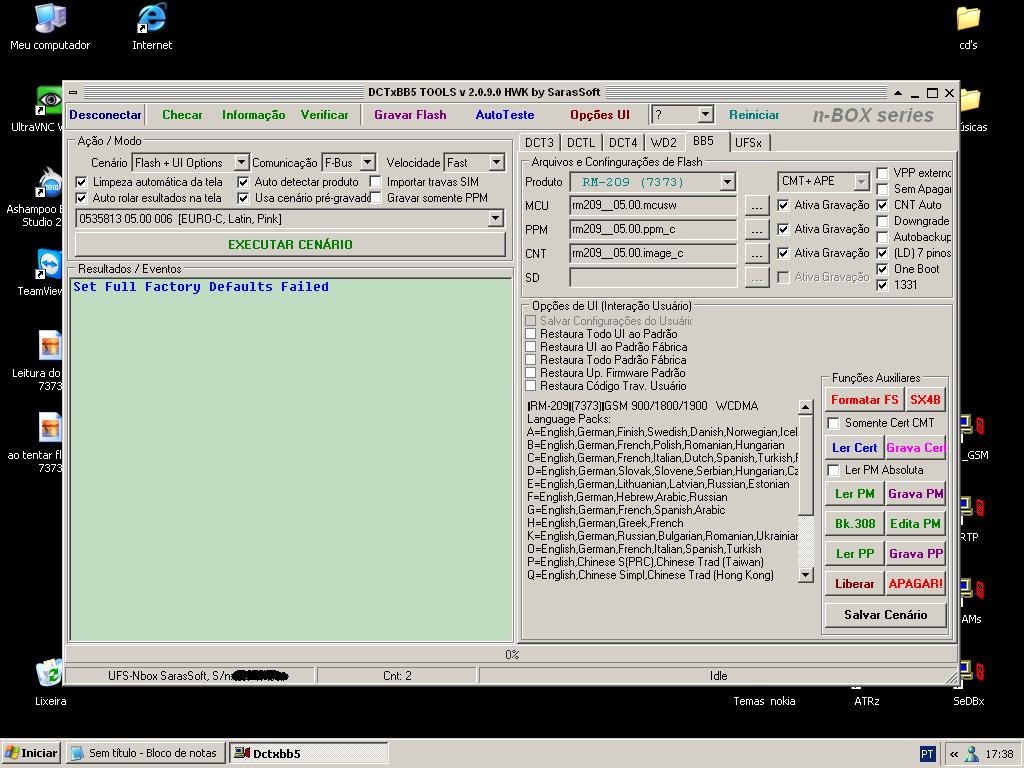
Task: Click the Ler PM button
Action: tap(854, 494)
